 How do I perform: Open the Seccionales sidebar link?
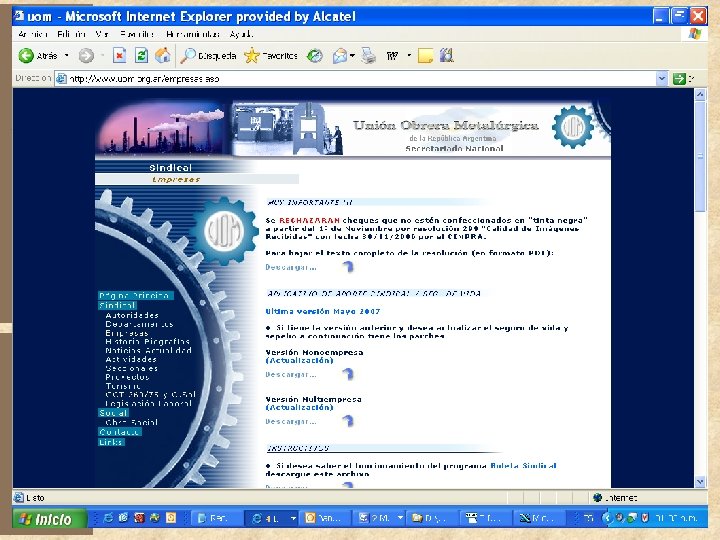[131, 368]
